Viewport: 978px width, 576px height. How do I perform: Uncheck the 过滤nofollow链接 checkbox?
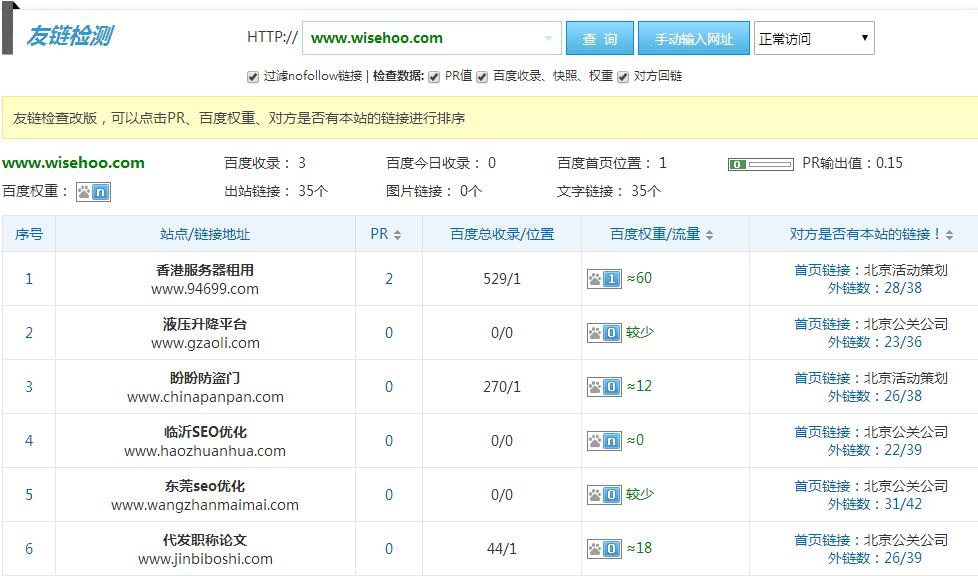(253, 75)
